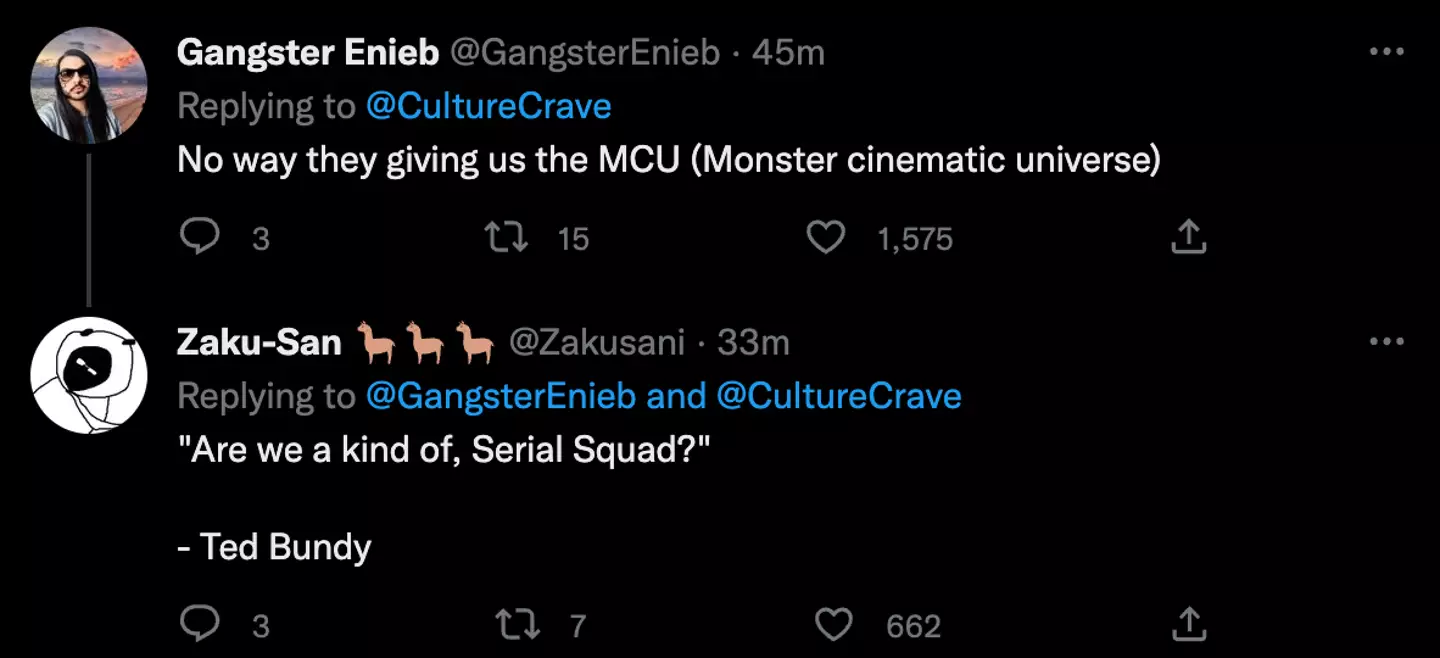Open the 33m timestamp link

[x=753, y=342]
